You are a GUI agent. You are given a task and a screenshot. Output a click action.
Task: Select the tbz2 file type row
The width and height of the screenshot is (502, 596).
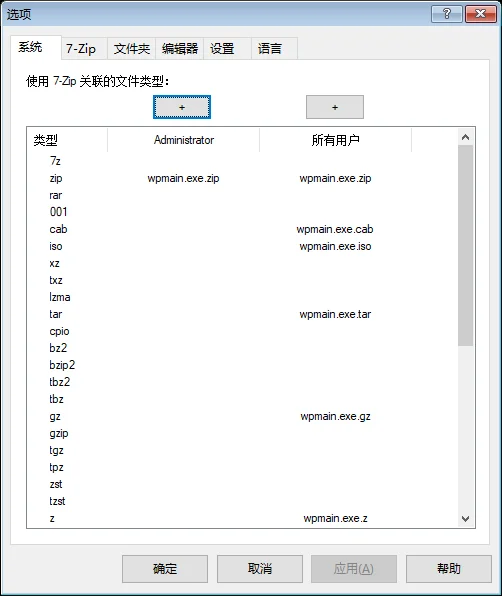tap(242, 382)
